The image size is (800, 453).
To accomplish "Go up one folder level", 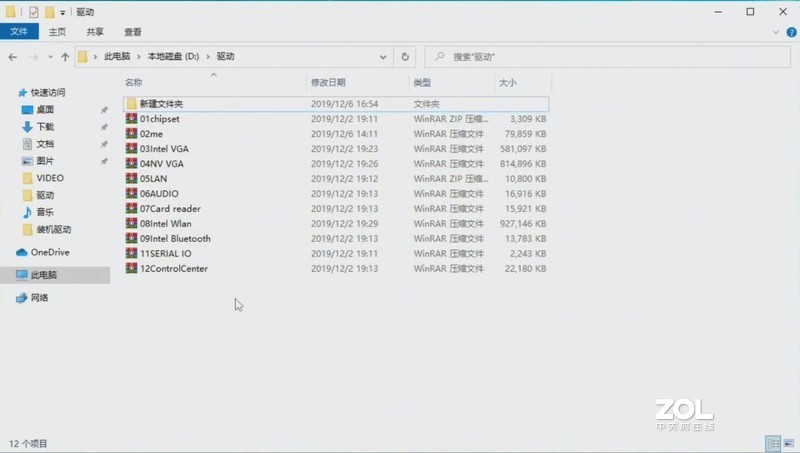I will click(x=65, y=57).
